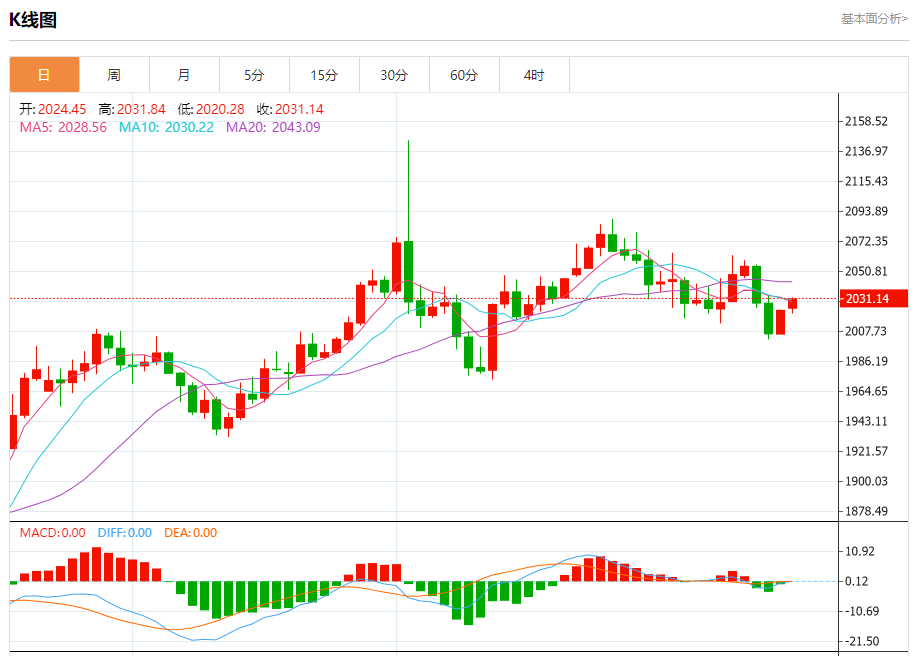Click the 1878.49 price axis label

click(866, 511)
